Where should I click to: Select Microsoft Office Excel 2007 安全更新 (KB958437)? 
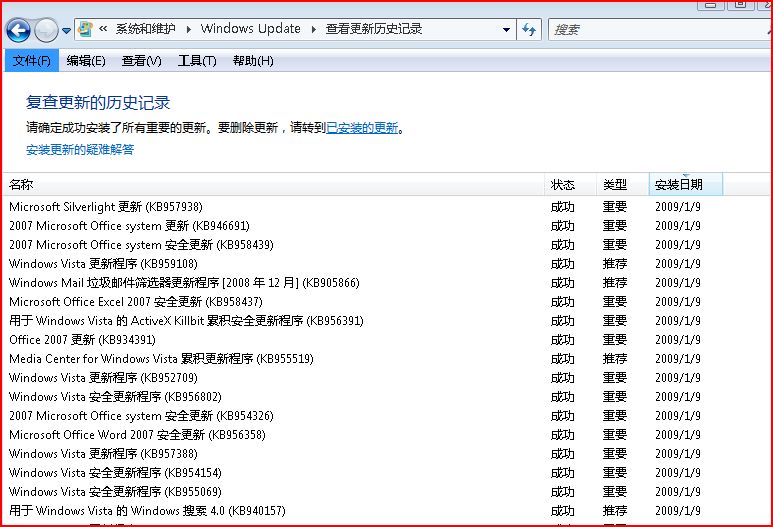tap(386, 302)
